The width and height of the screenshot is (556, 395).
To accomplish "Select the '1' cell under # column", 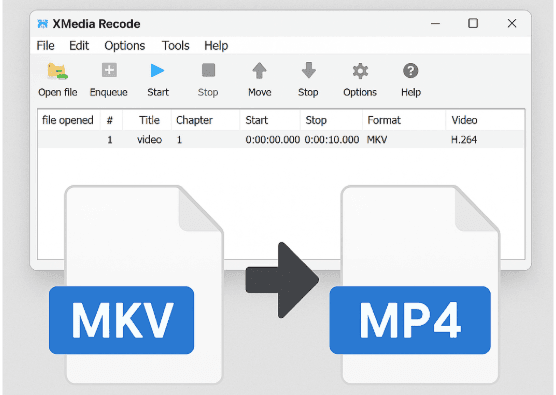I will point(110,140).
